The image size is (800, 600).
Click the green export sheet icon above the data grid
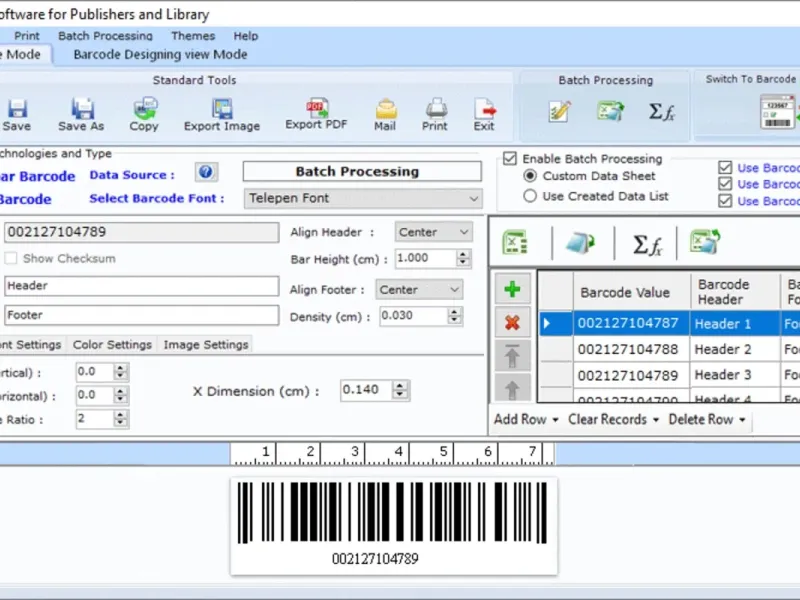(x=705, y=241)
